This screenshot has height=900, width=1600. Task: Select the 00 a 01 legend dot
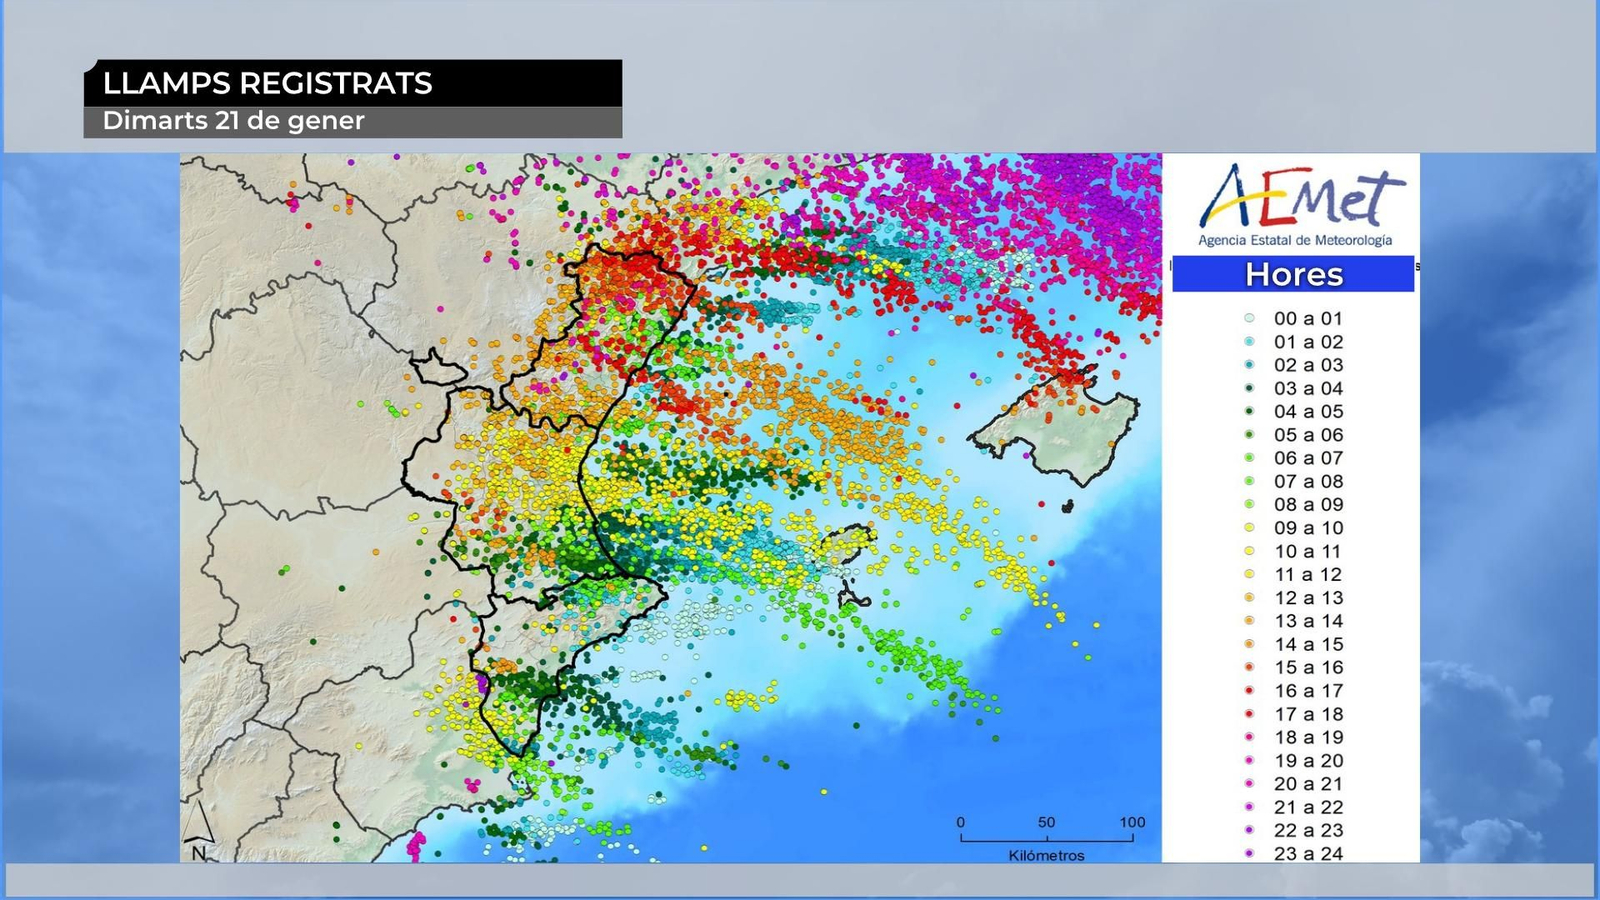tap(1249, 318)
